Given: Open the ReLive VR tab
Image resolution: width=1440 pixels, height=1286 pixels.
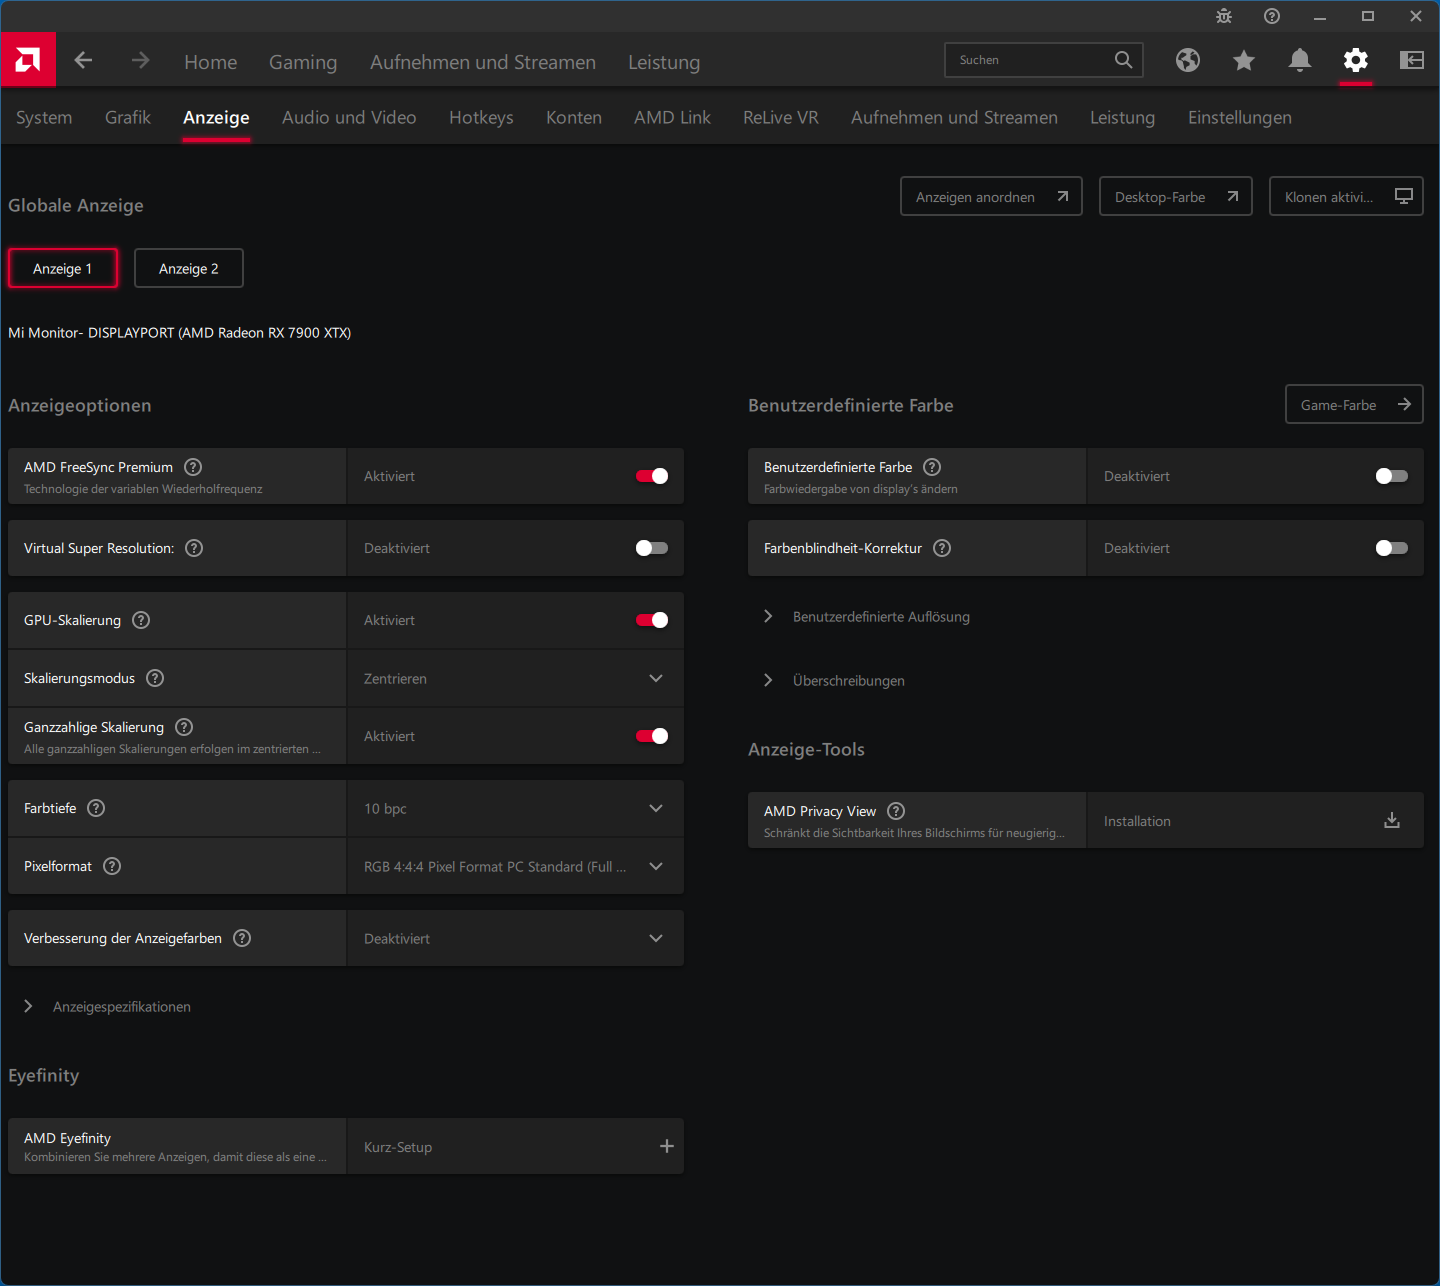Looking at the screenshot, I should [x=781, y=117].
